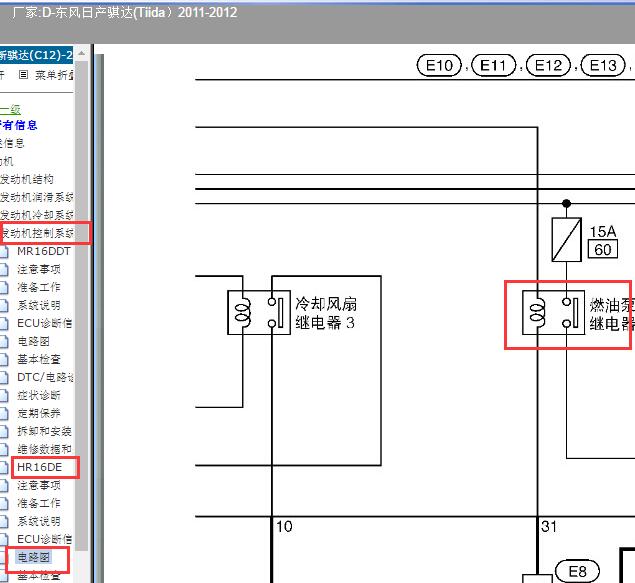Open 准备工作 under MR16DDT
Image resolution: width=635 pixels, height=583 pixels.
[38, 287]
